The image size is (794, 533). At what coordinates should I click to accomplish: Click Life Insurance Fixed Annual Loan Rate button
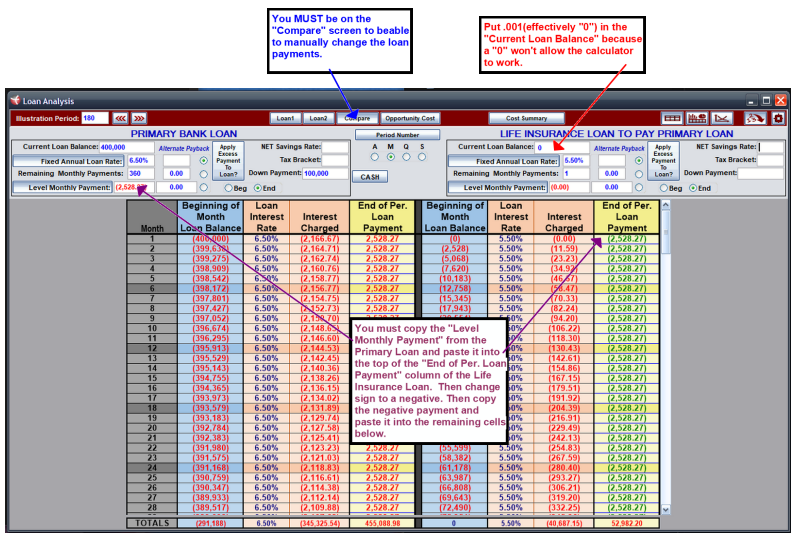[x=504, y=161]
